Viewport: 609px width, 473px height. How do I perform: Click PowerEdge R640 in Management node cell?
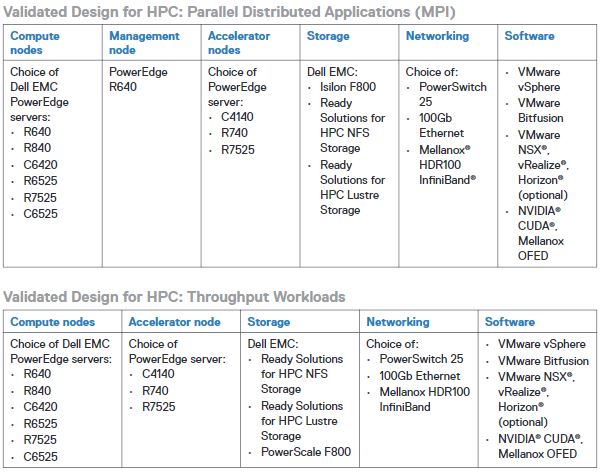[138, 79]
